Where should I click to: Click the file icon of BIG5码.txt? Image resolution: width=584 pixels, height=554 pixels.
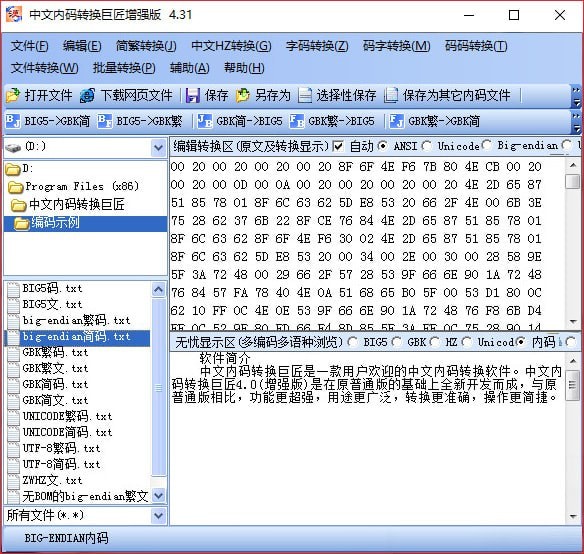tap(13, 289)
